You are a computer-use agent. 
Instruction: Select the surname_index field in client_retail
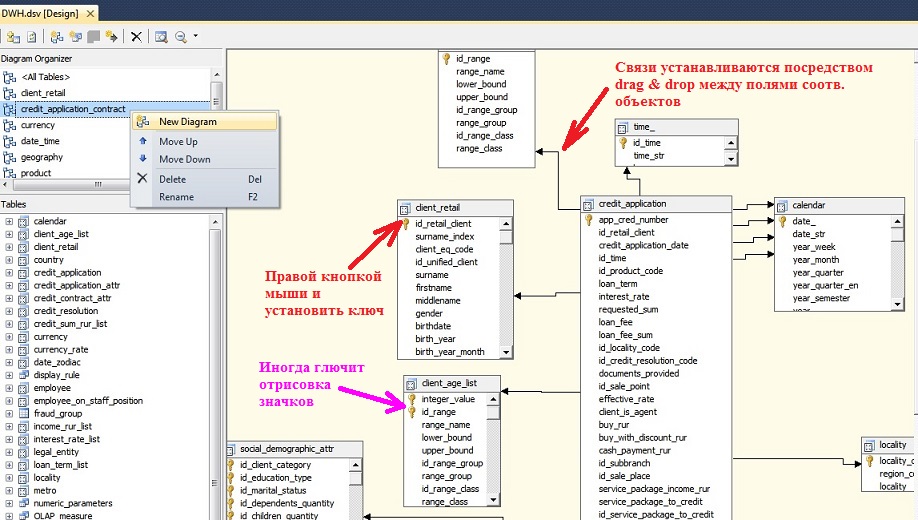point(445,237)
